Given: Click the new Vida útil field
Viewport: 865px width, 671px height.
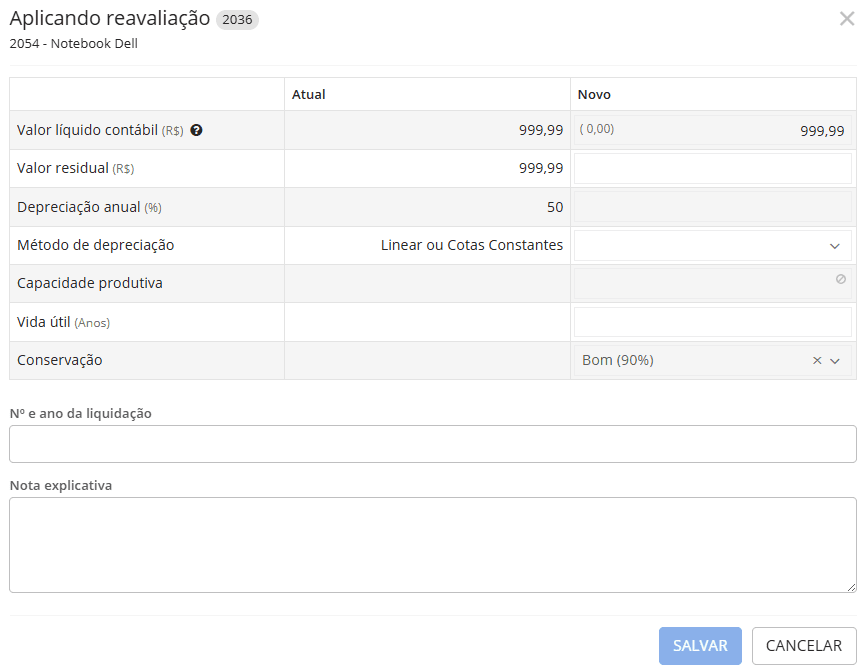Looking at the screenshot, I should pyautogui.click(x=712, y=323).
